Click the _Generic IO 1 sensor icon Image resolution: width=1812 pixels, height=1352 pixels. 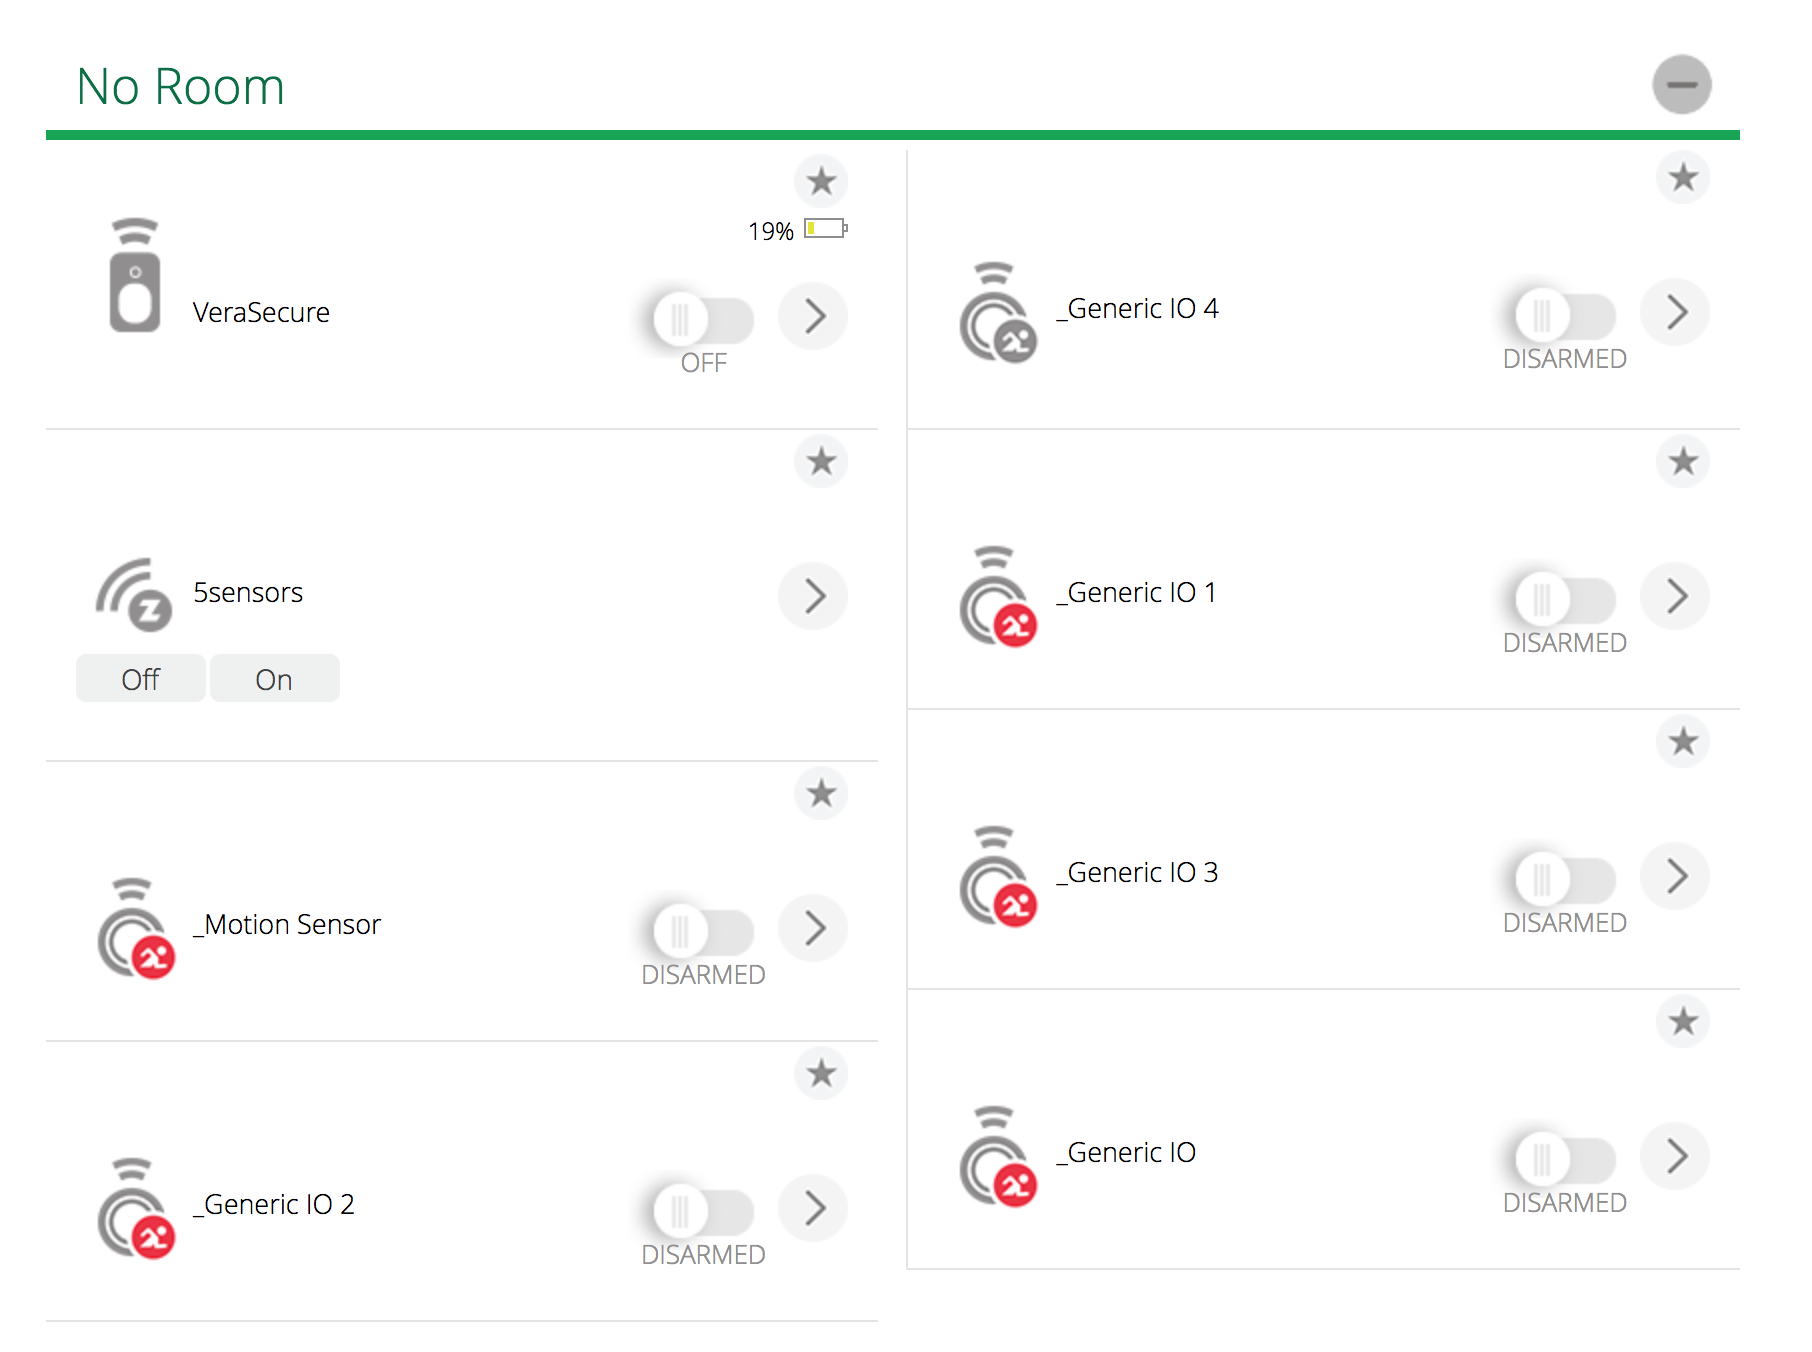click(997, 597)
